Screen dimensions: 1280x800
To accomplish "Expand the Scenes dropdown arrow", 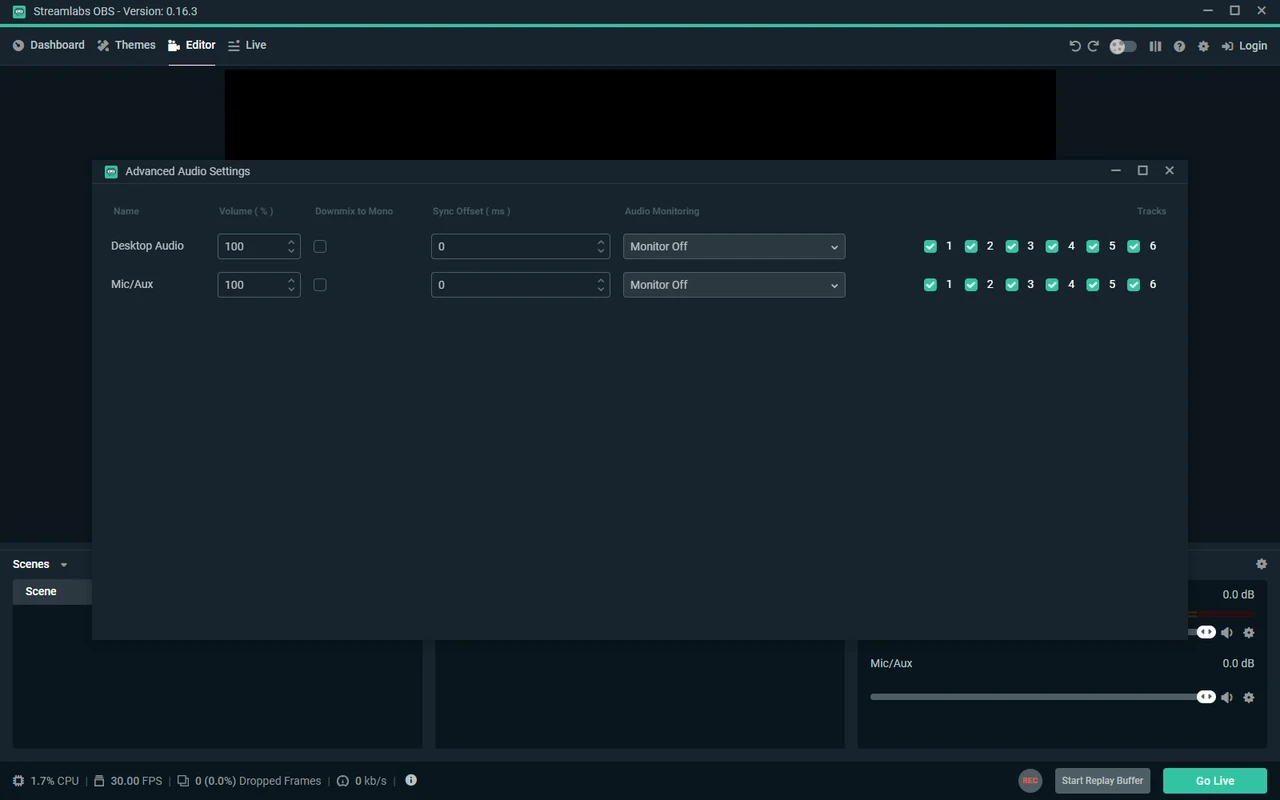I will tap(64, 565).
